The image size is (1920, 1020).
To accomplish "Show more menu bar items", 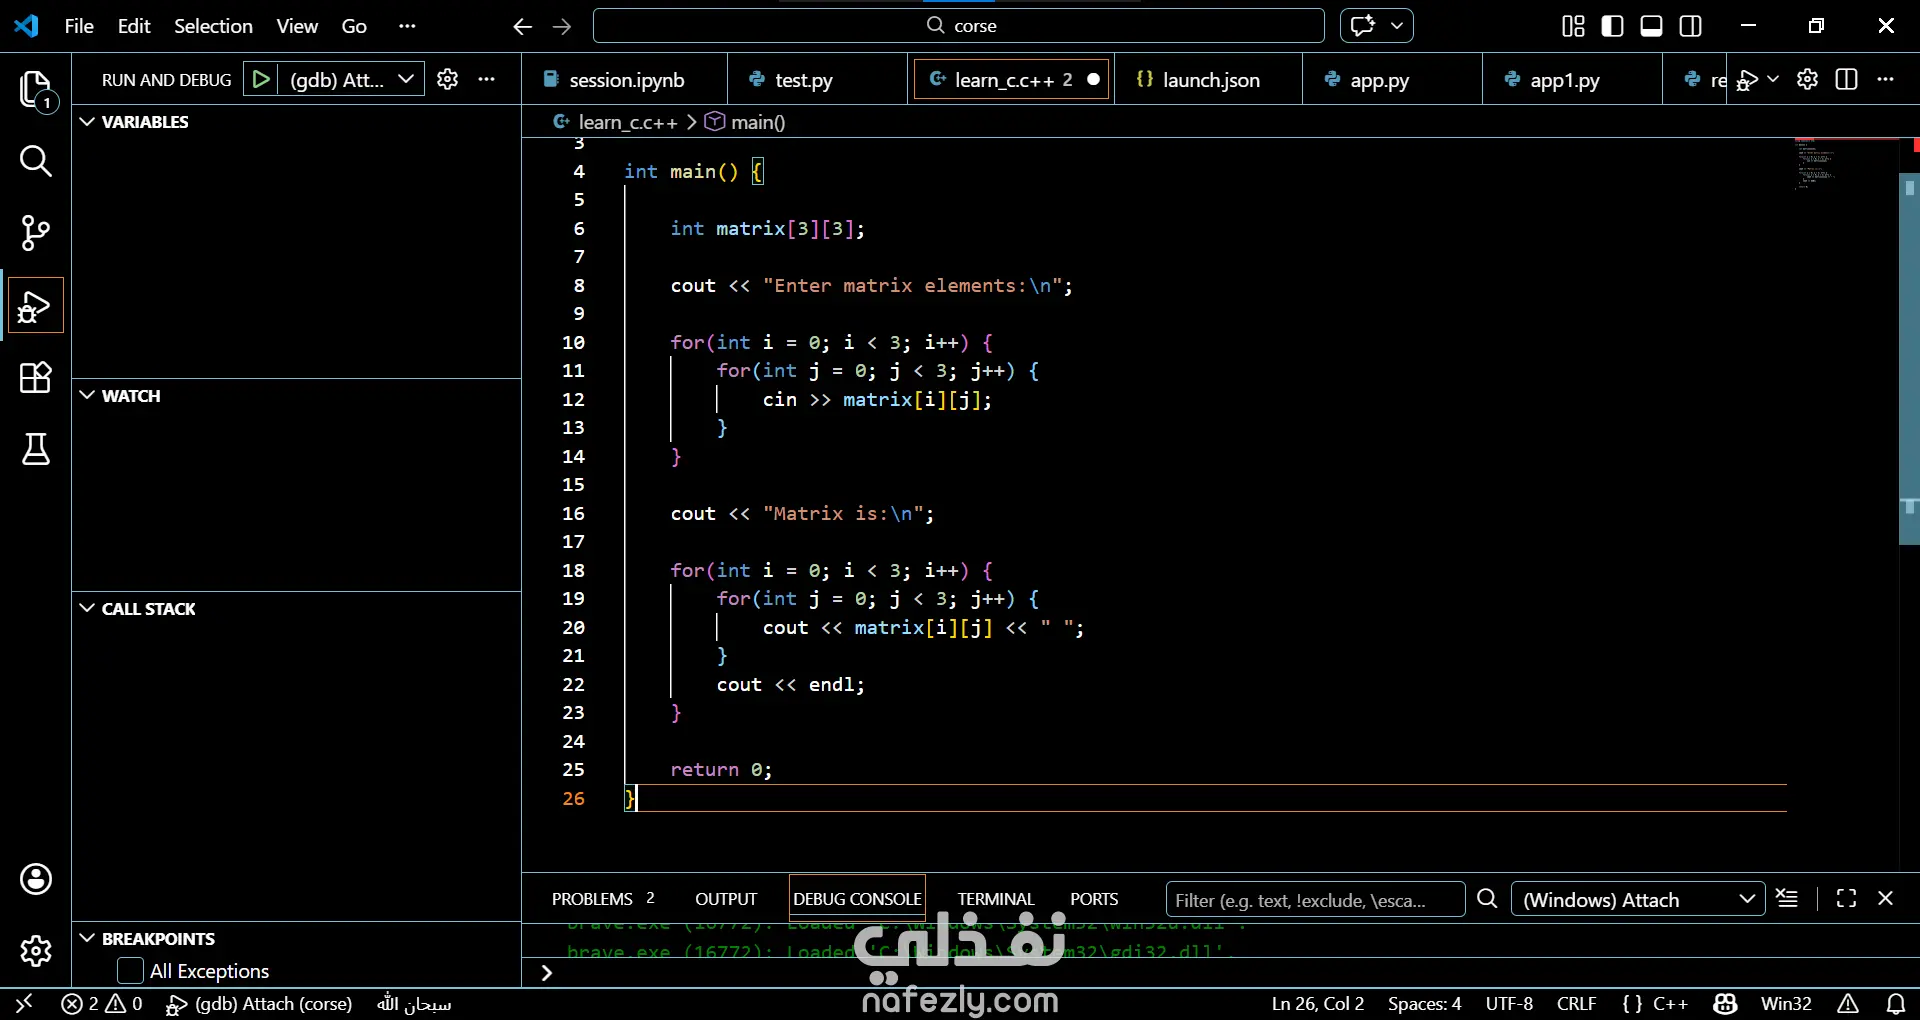I will click(x=406, y=26).
